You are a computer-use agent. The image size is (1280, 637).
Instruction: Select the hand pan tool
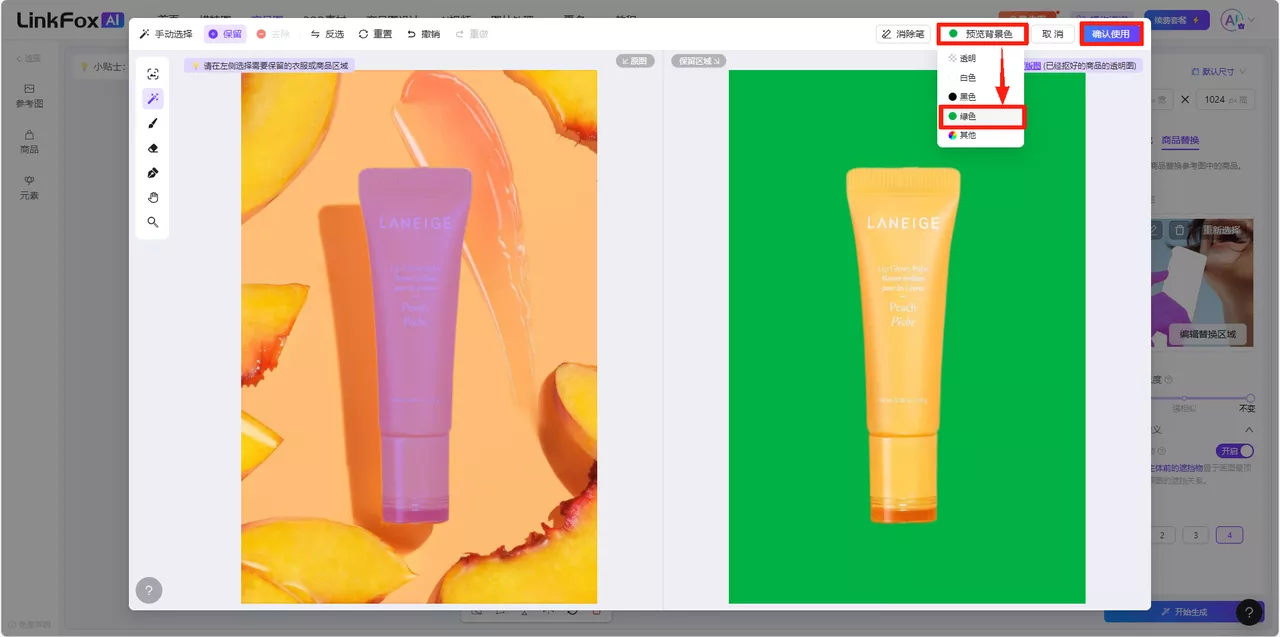[153, 197]
